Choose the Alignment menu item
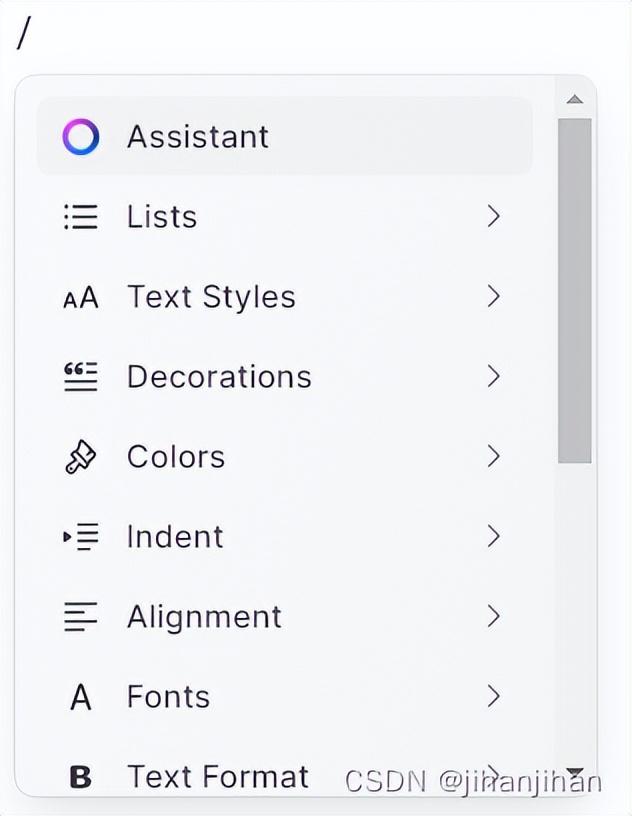This screenshot has width=632, height=816. (x=204, y=617)
